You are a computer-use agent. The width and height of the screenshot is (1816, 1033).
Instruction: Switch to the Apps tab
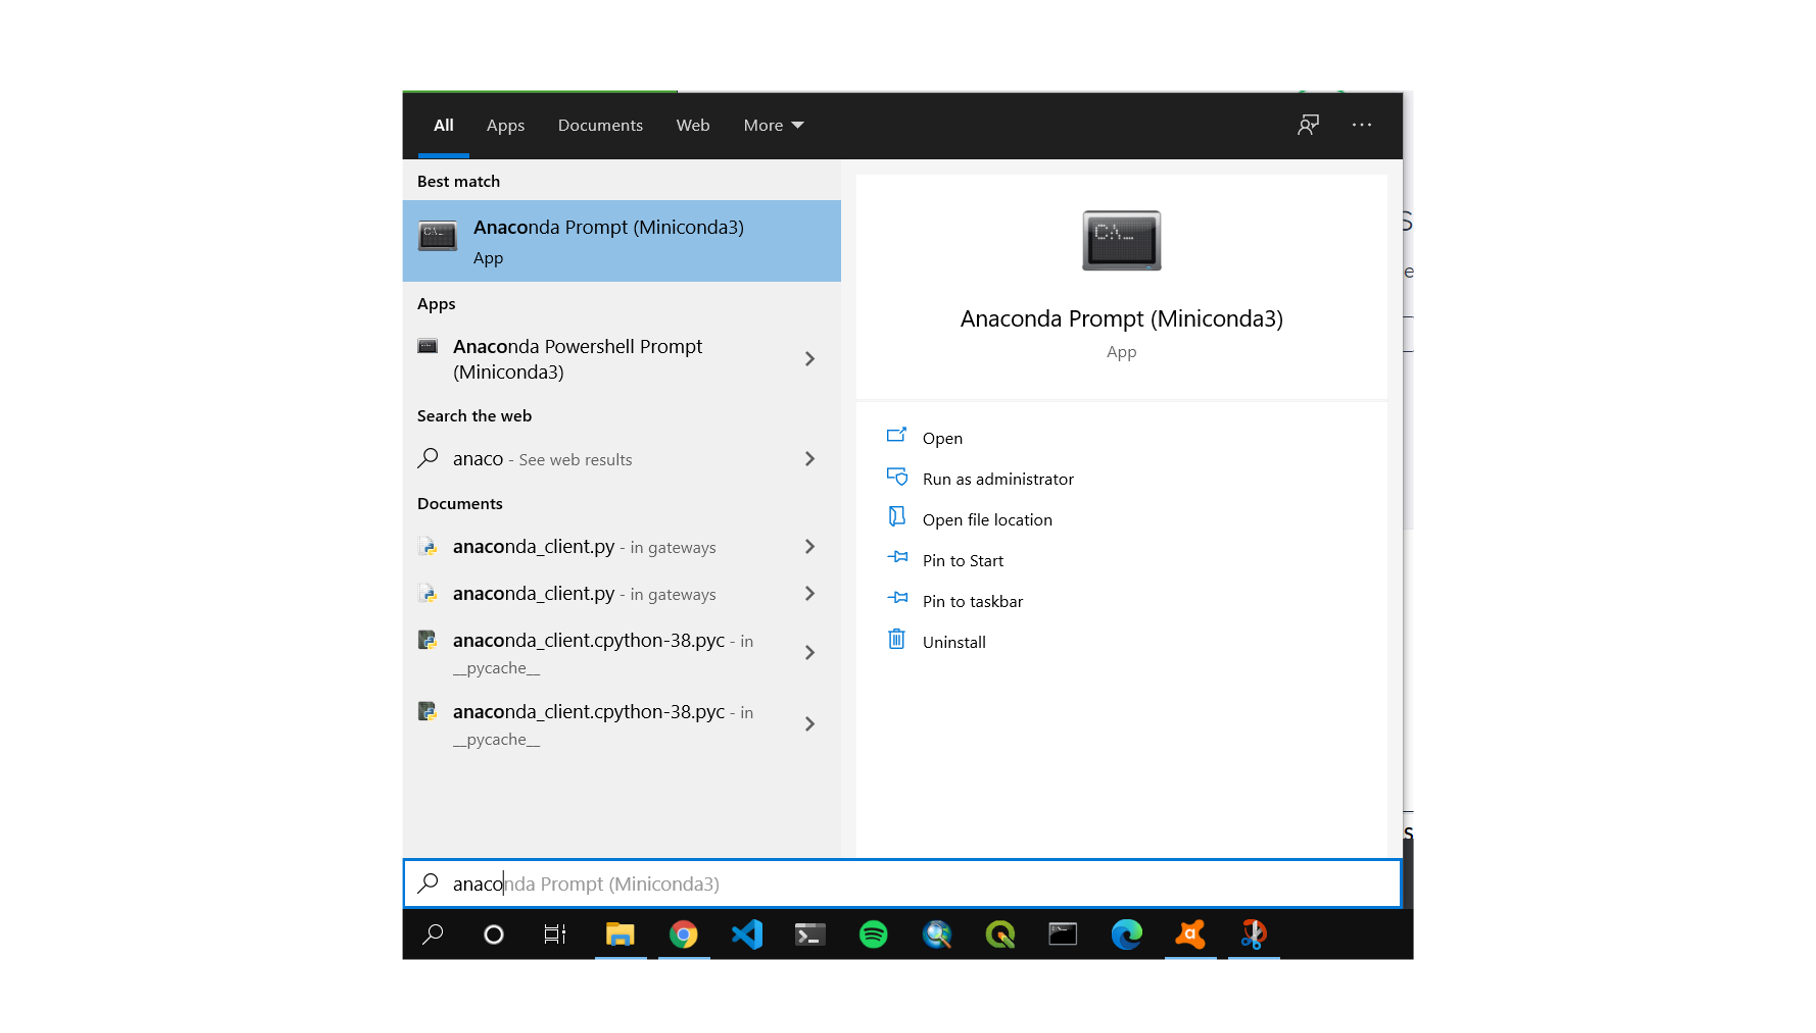(505, 125)
